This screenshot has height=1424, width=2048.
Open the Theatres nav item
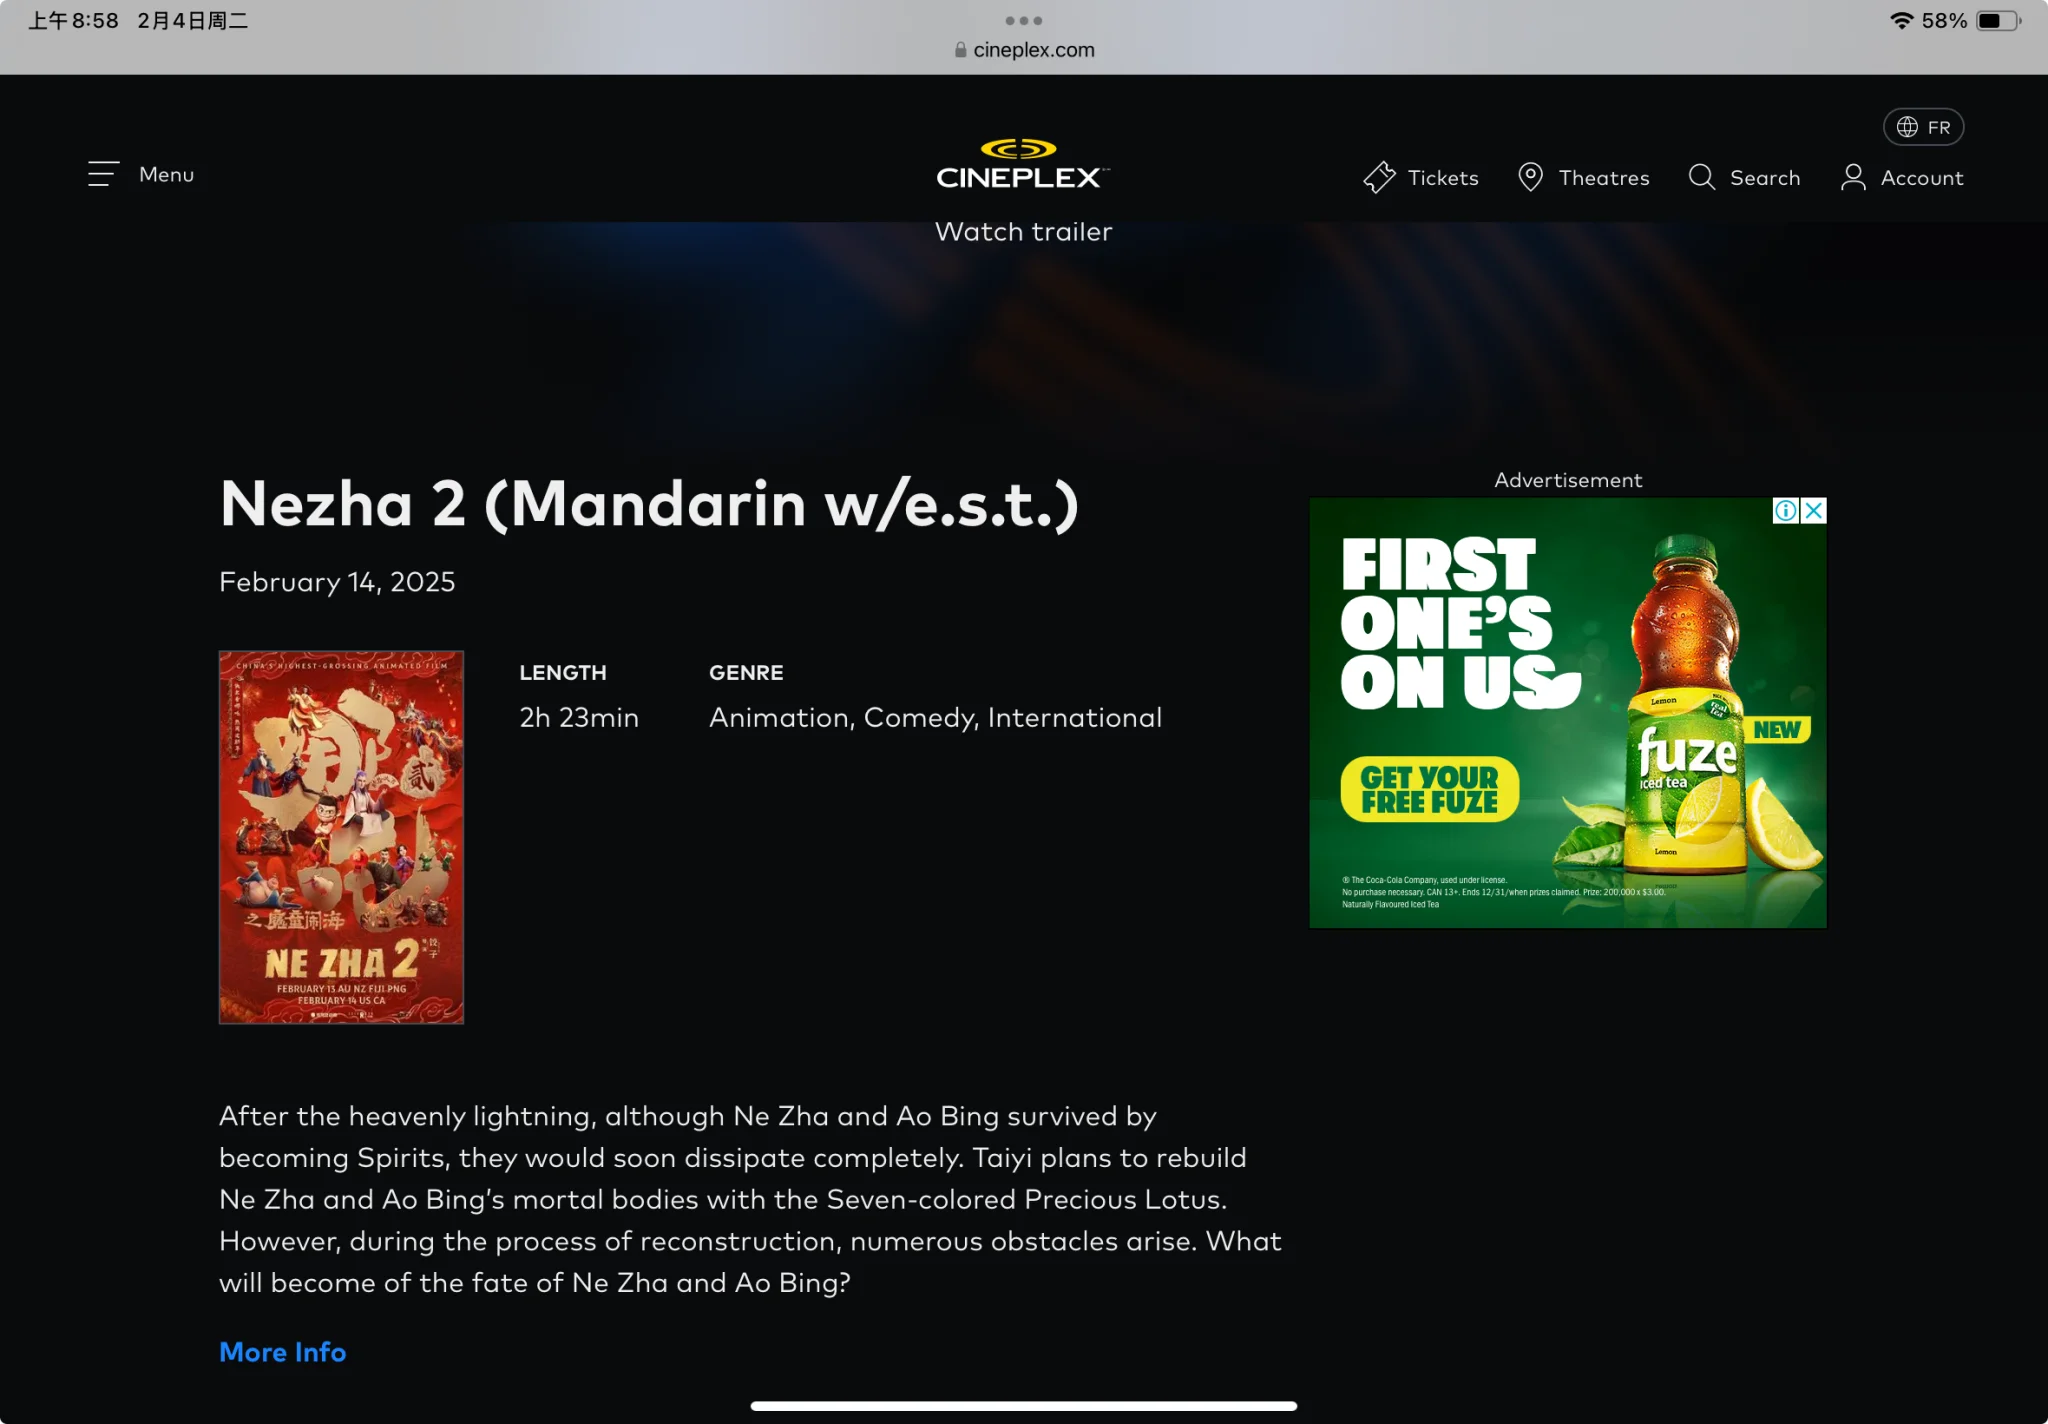[1604, 178]
